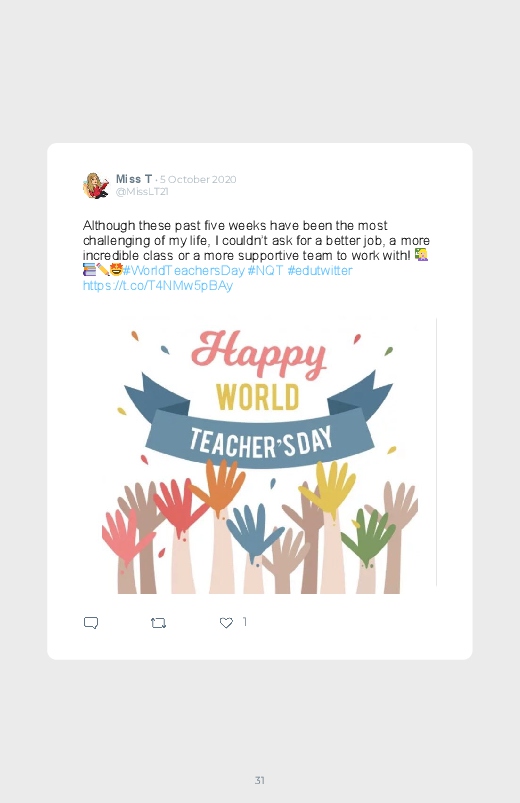
Task: Open the #edutwitter hashtag
Action: (x=320, y=270)
